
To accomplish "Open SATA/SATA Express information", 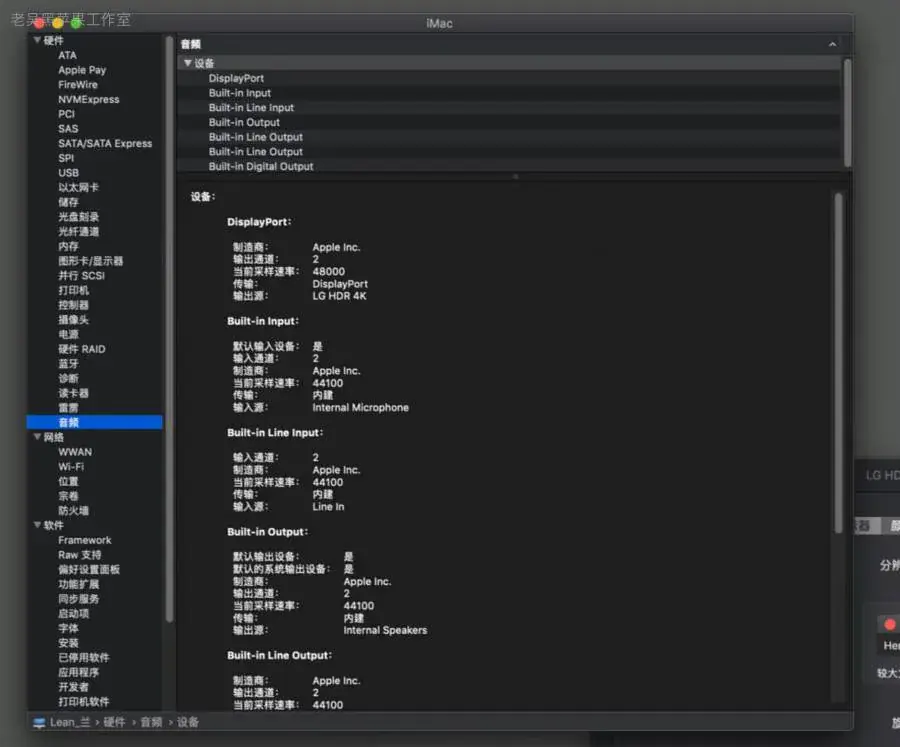I will (x=105, y=144).
